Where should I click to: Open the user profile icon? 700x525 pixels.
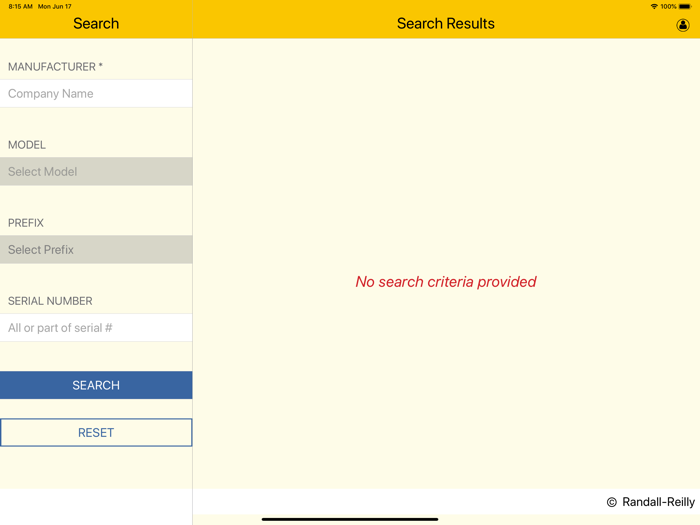[682, 25]
